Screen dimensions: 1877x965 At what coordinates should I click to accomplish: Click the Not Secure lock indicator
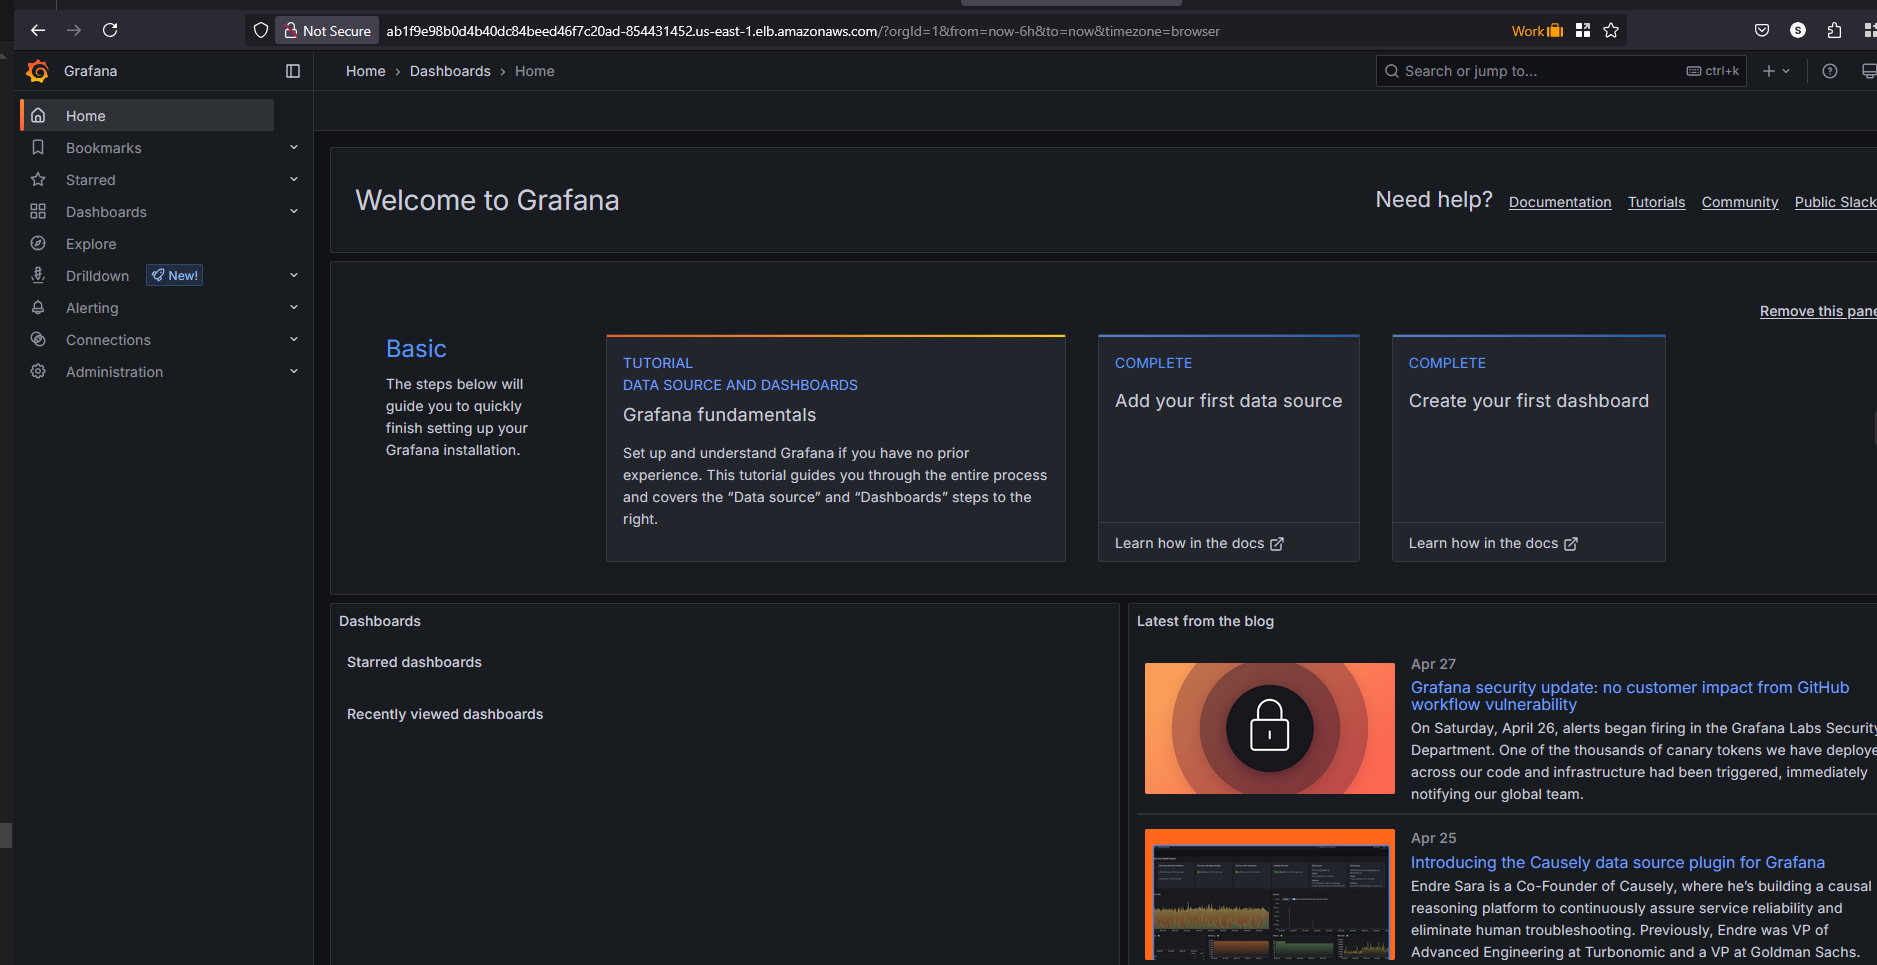(x=327, y=30)
